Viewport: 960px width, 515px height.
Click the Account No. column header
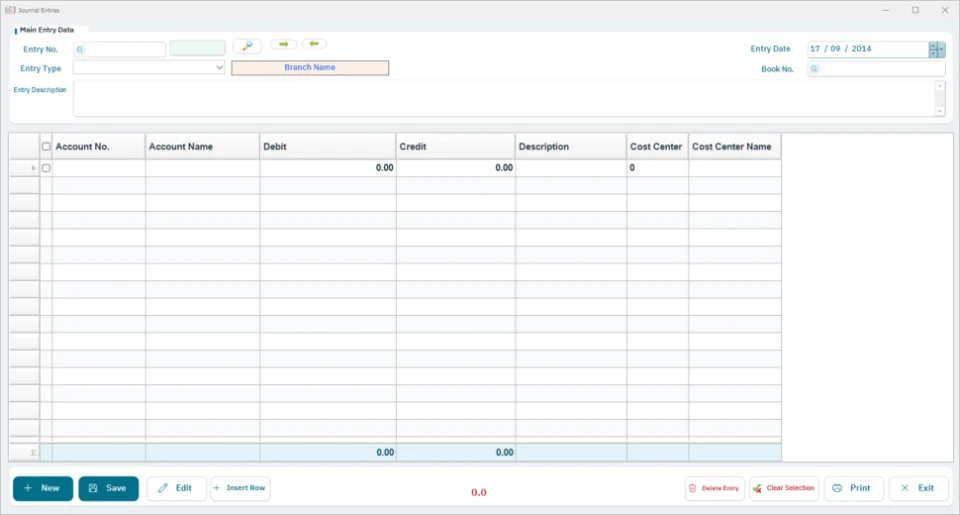[x=99, y=146]
